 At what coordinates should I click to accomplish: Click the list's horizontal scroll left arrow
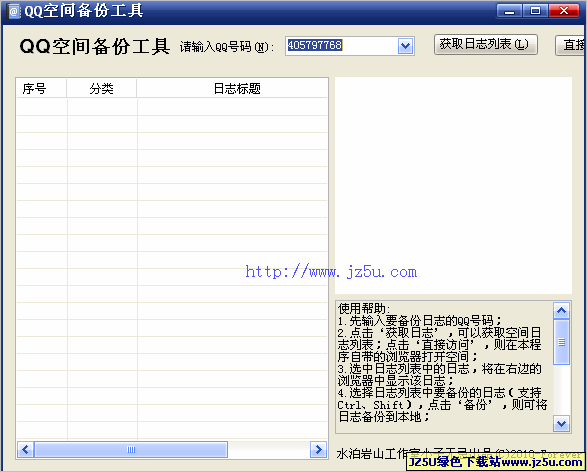(25, 449)
